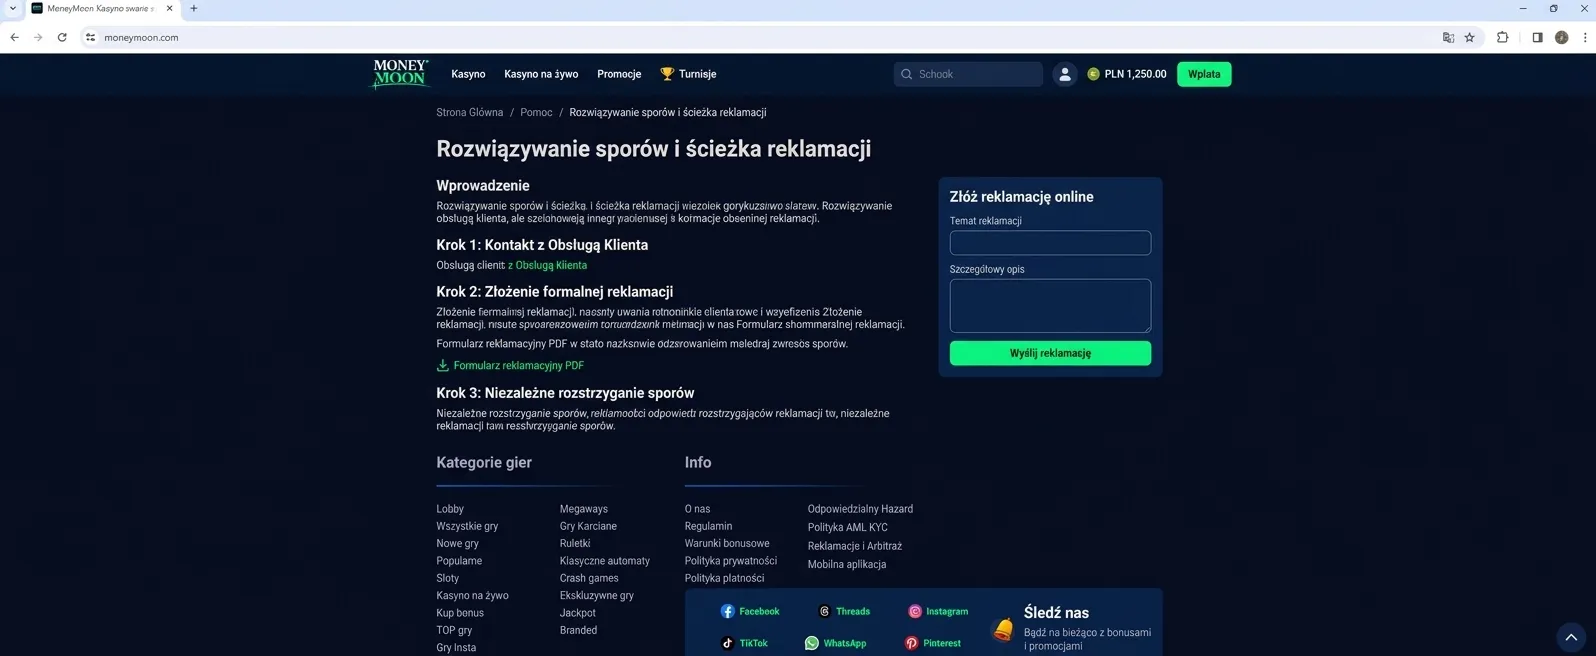This screenshot has height=656, width=1596.
Task: Open Wszystkie gry footer link
Action: [467, 526]
